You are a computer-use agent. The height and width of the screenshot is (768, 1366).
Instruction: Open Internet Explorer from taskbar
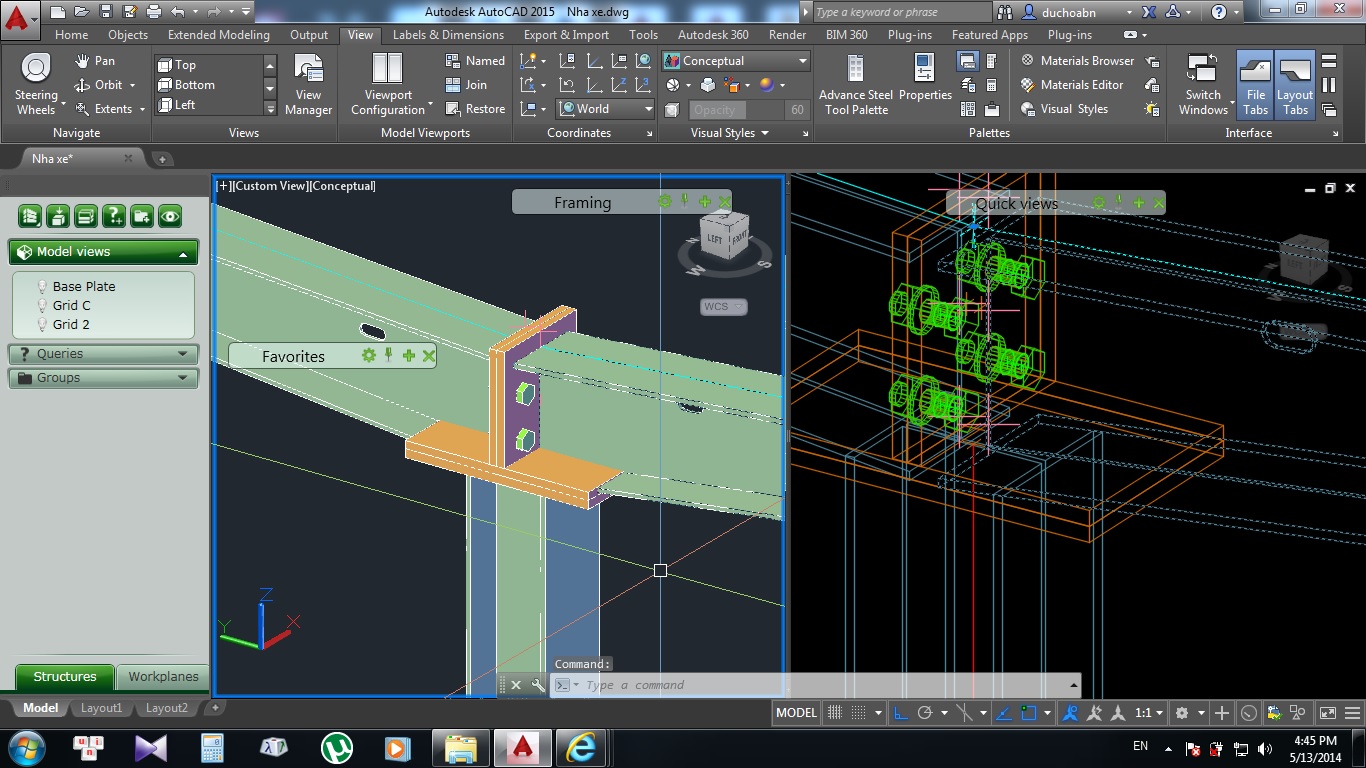[x=581, y=748]
